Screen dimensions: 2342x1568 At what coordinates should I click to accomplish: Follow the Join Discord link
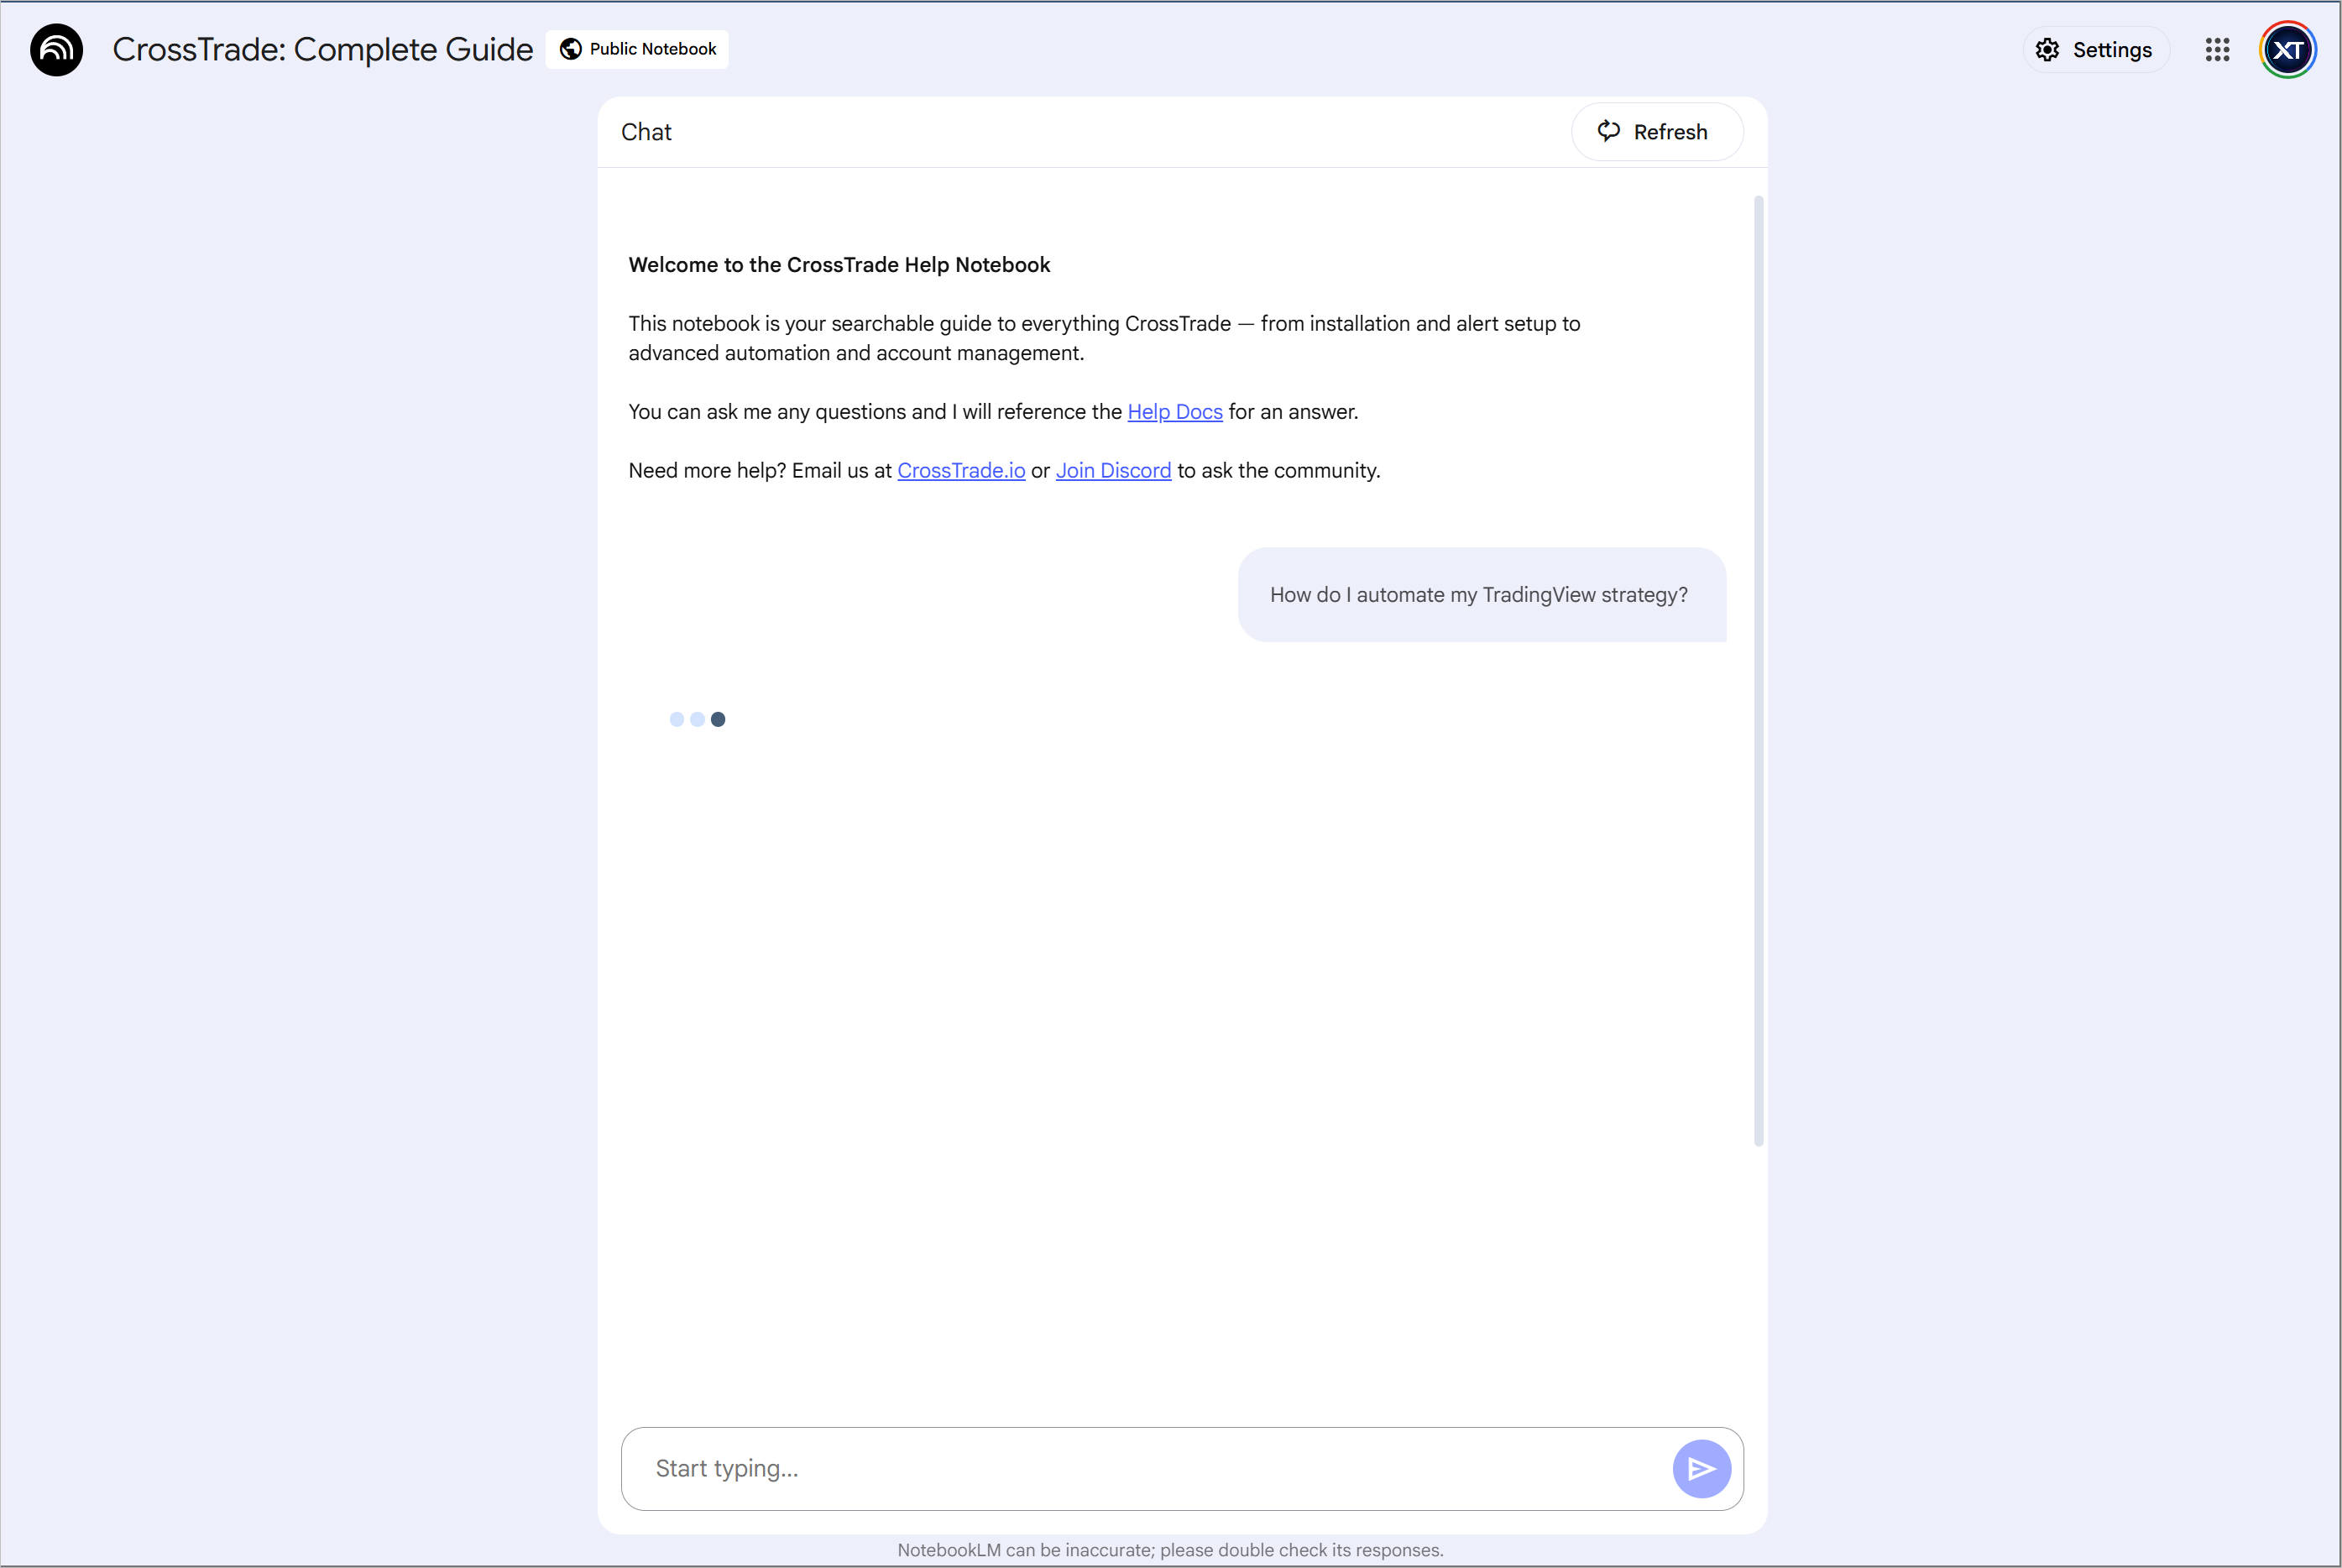(1113, 470)
